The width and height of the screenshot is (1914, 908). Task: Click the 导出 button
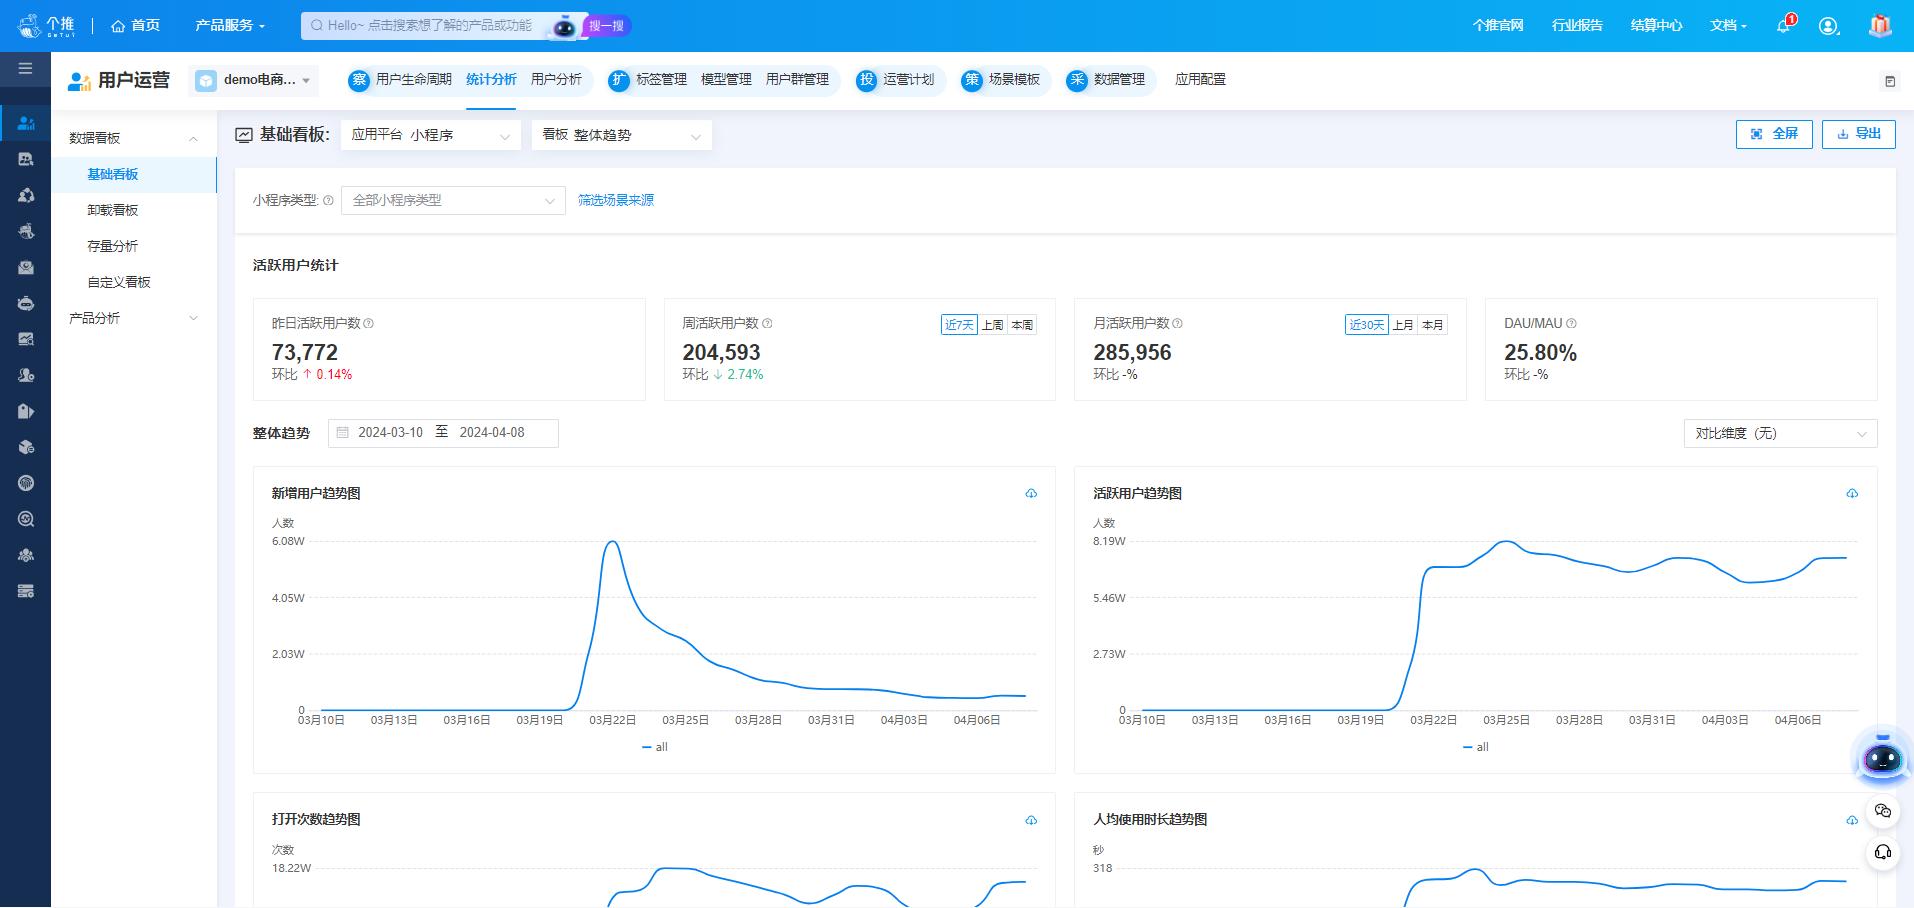pyautogui.click(x=1858, y=134)
